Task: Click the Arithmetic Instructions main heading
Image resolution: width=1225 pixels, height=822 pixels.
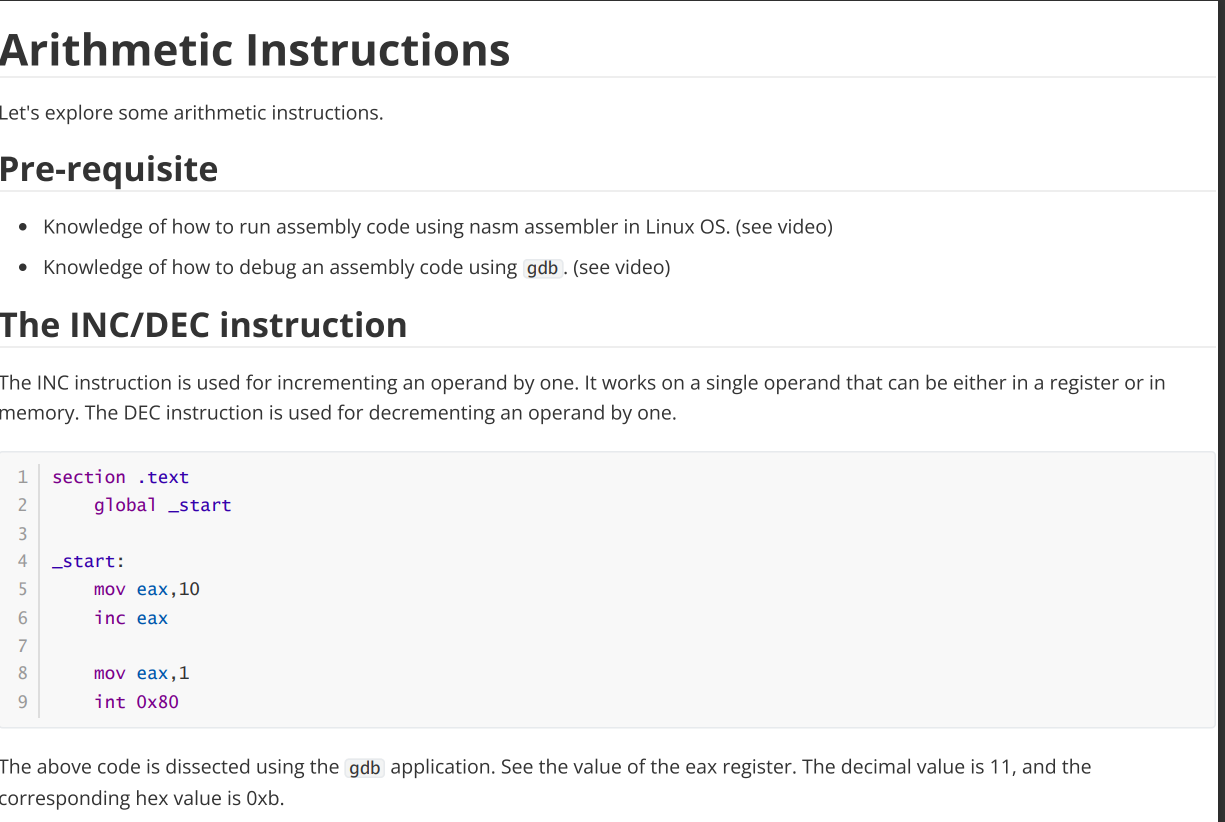Action: (255, 50)
